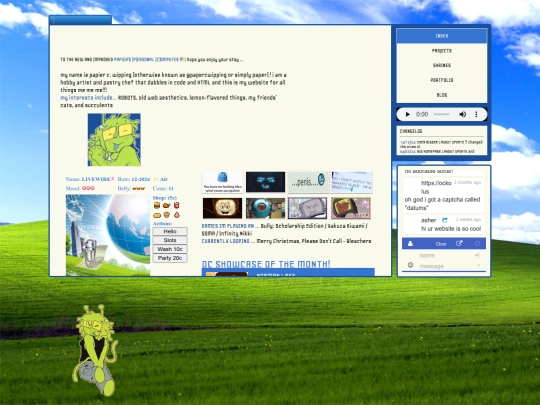540x405 pixels.
Task: Click the Cbox label in chat bar
Action: click(441, 244)
